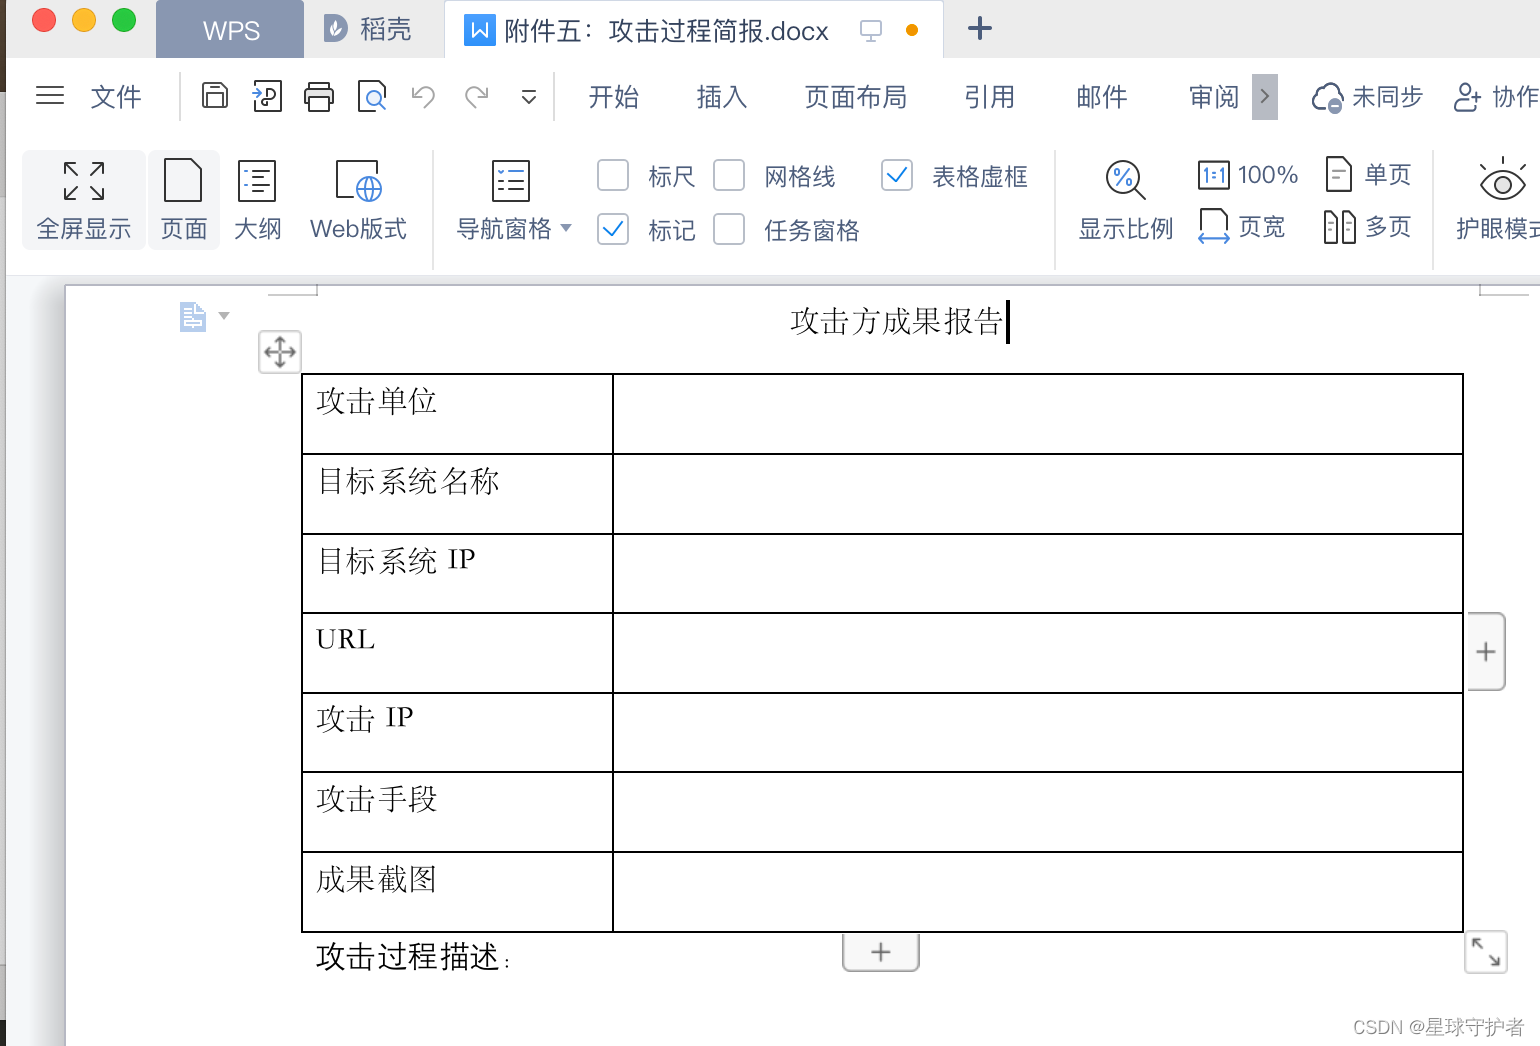This screenshot has height=1046, width=1540.
Task: Click the empty value cell beside 成果截图
Action: click(1038, 892)
